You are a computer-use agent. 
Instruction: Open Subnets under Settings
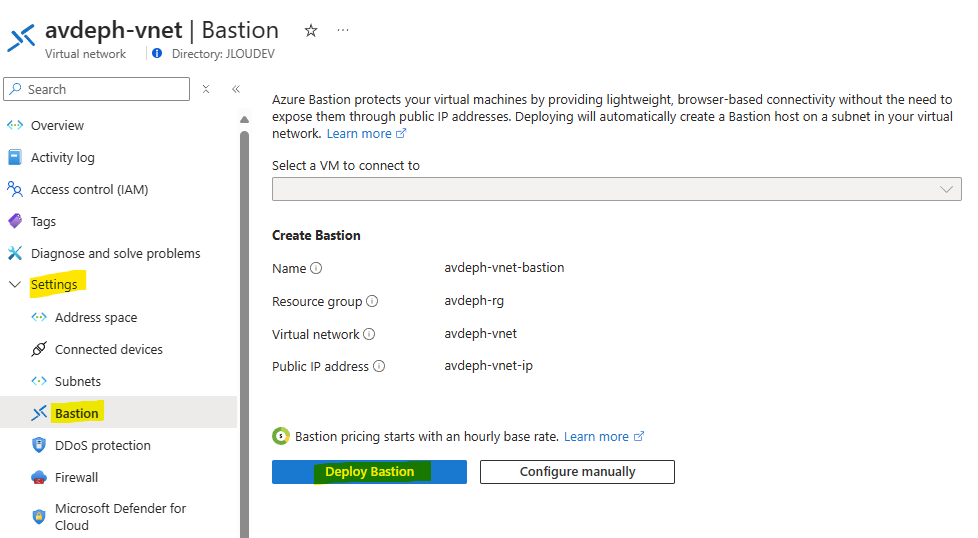(78, 381)
